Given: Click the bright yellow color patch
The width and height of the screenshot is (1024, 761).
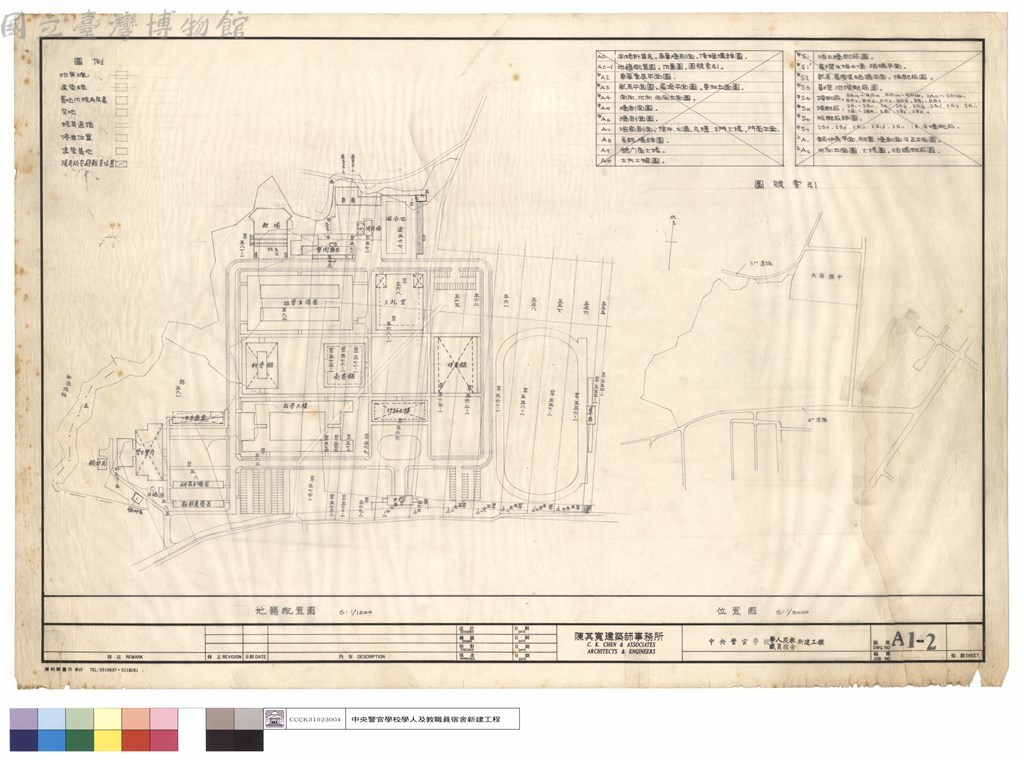Looking at the screenshot, I should tap(108, 740).
